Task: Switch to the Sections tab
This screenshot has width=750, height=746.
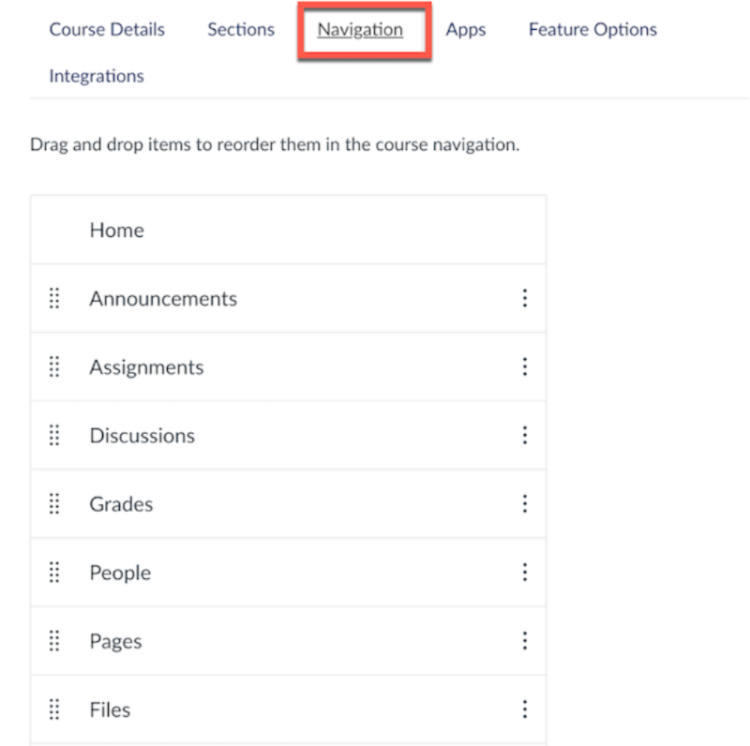Action: tap(241, 29)
